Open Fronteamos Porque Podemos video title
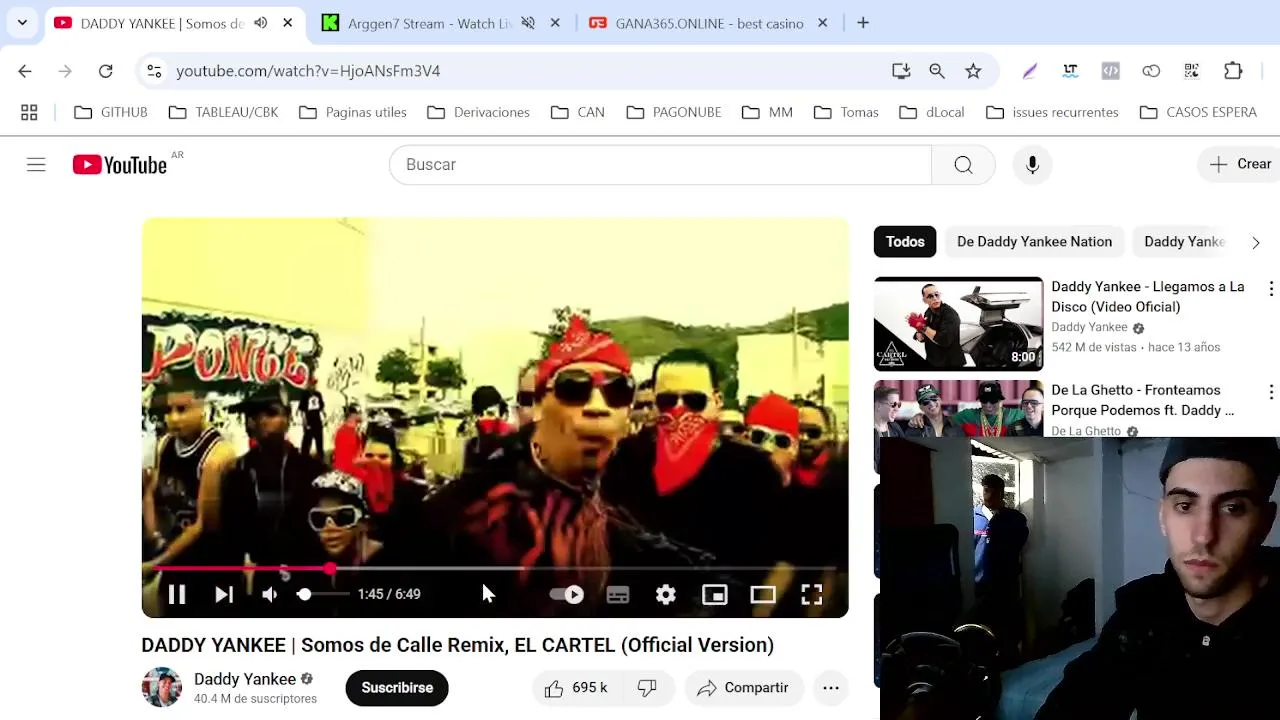This screenshot has height=720, width=1280. point(1143,400)
